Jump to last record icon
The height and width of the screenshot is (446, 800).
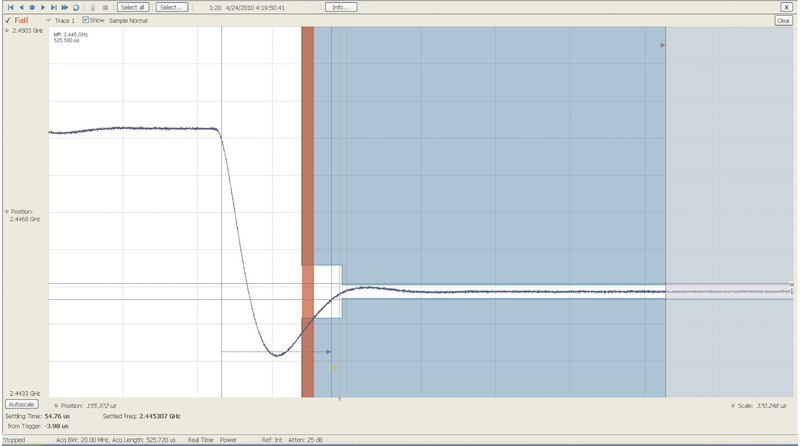point(54,7)
